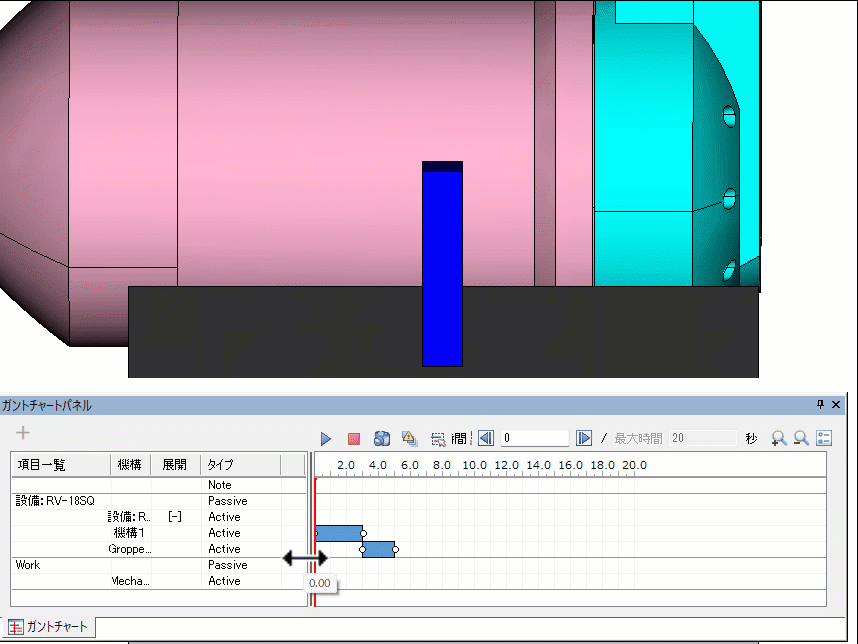Click the reset simulation icon next to stop

pos(381,439)
